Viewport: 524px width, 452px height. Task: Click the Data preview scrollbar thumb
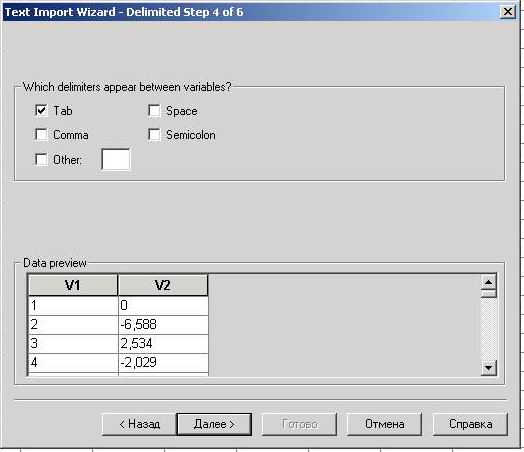pyautogui.click(x=489, y=294)
